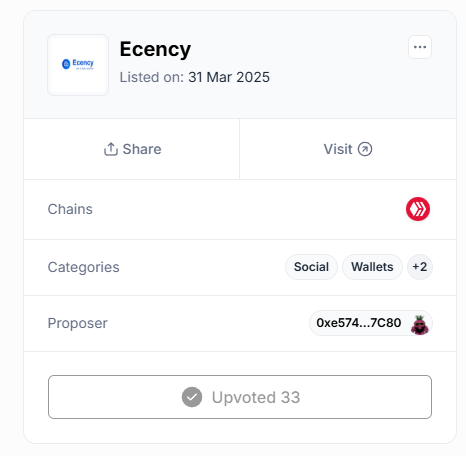Expand the +2 more categories badge
This screenshot has width=466, height=456.
pos(420,267)
